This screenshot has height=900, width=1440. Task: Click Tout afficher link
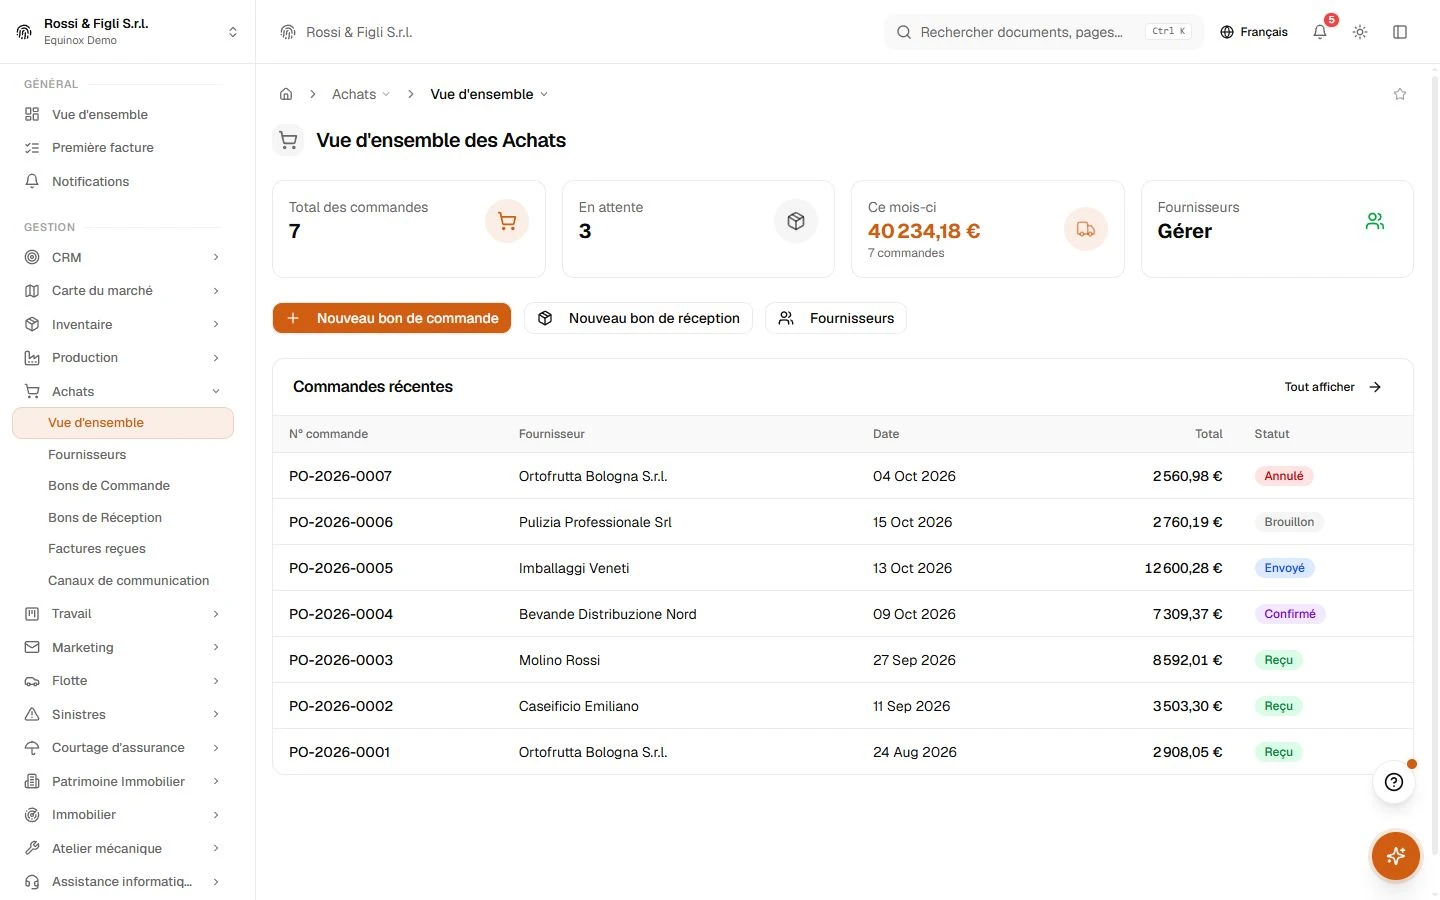tap(1333, 387)
